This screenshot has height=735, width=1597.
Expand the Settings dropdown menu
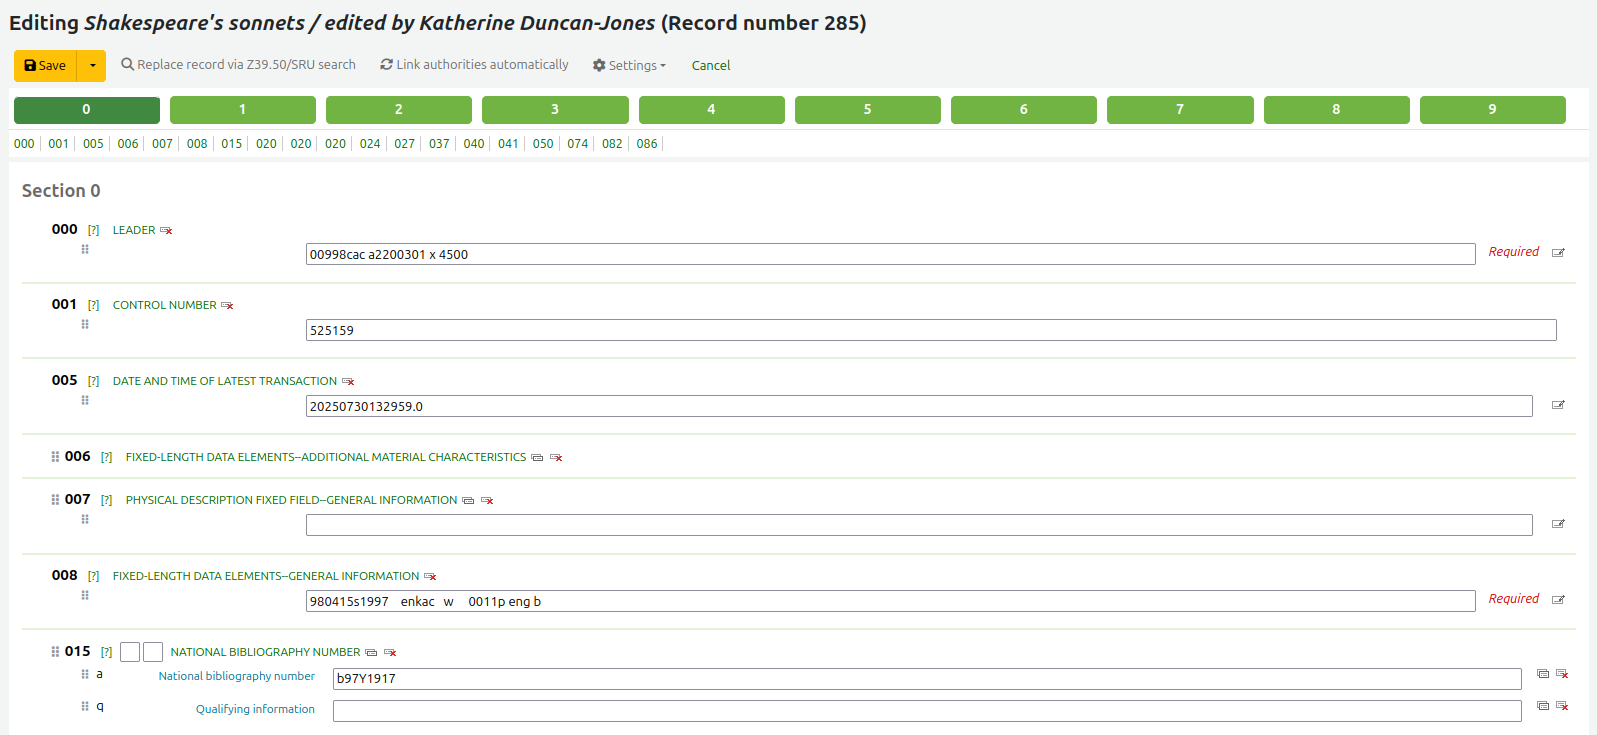629,66
